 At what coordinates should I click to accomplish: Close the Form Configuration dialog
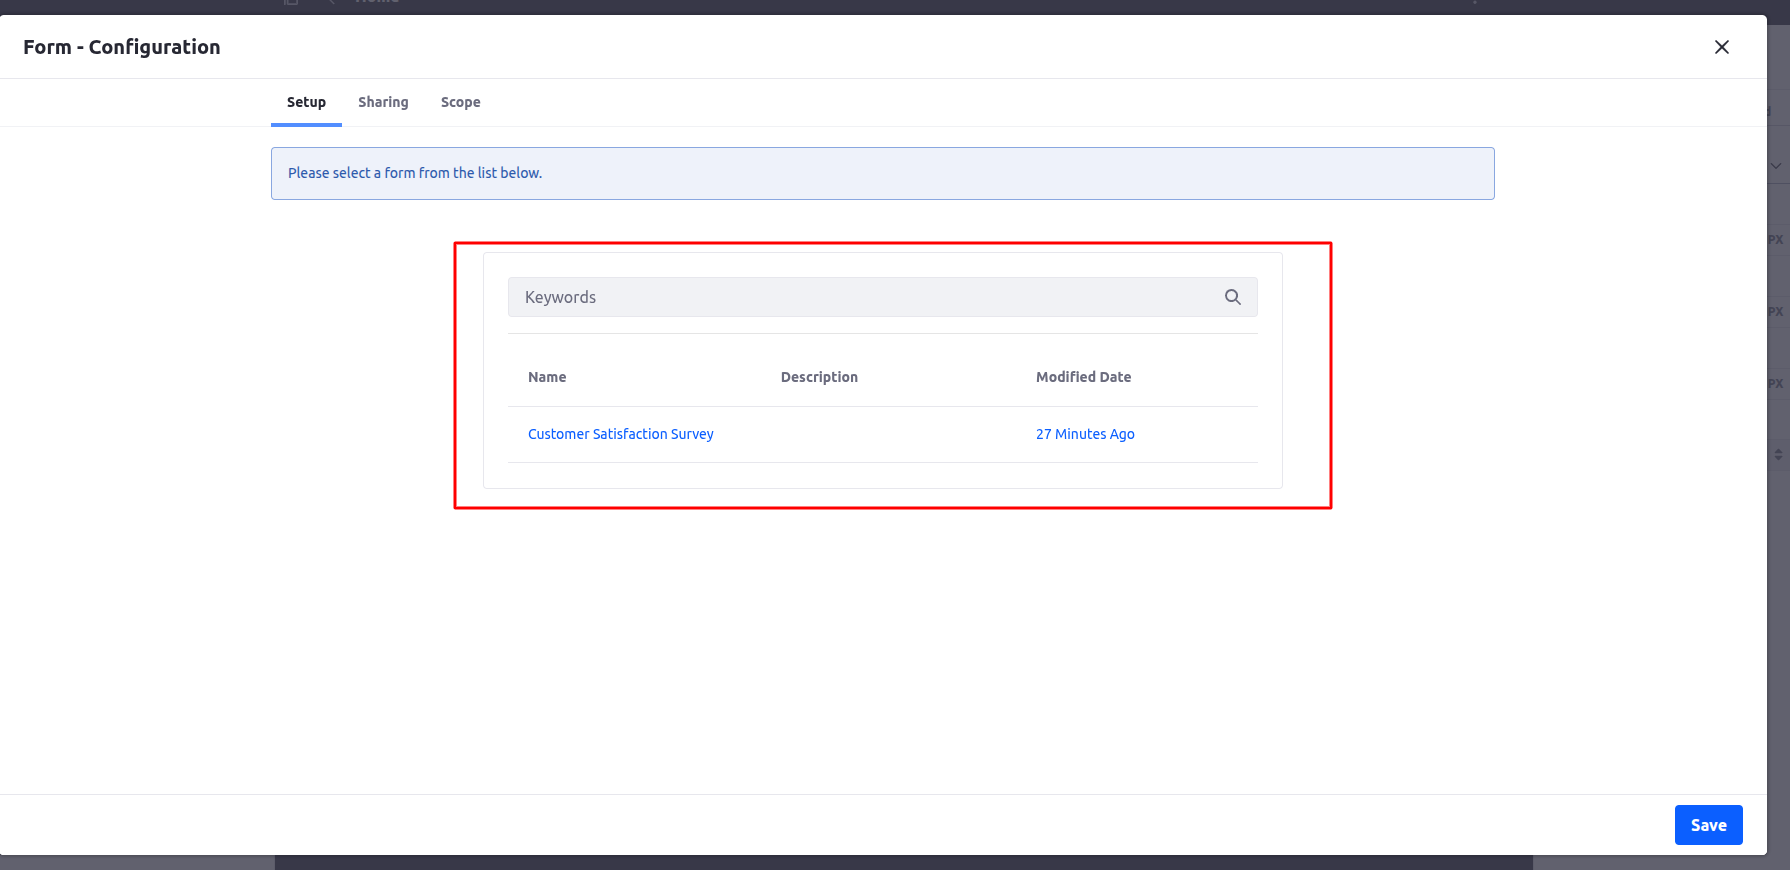1722,47
